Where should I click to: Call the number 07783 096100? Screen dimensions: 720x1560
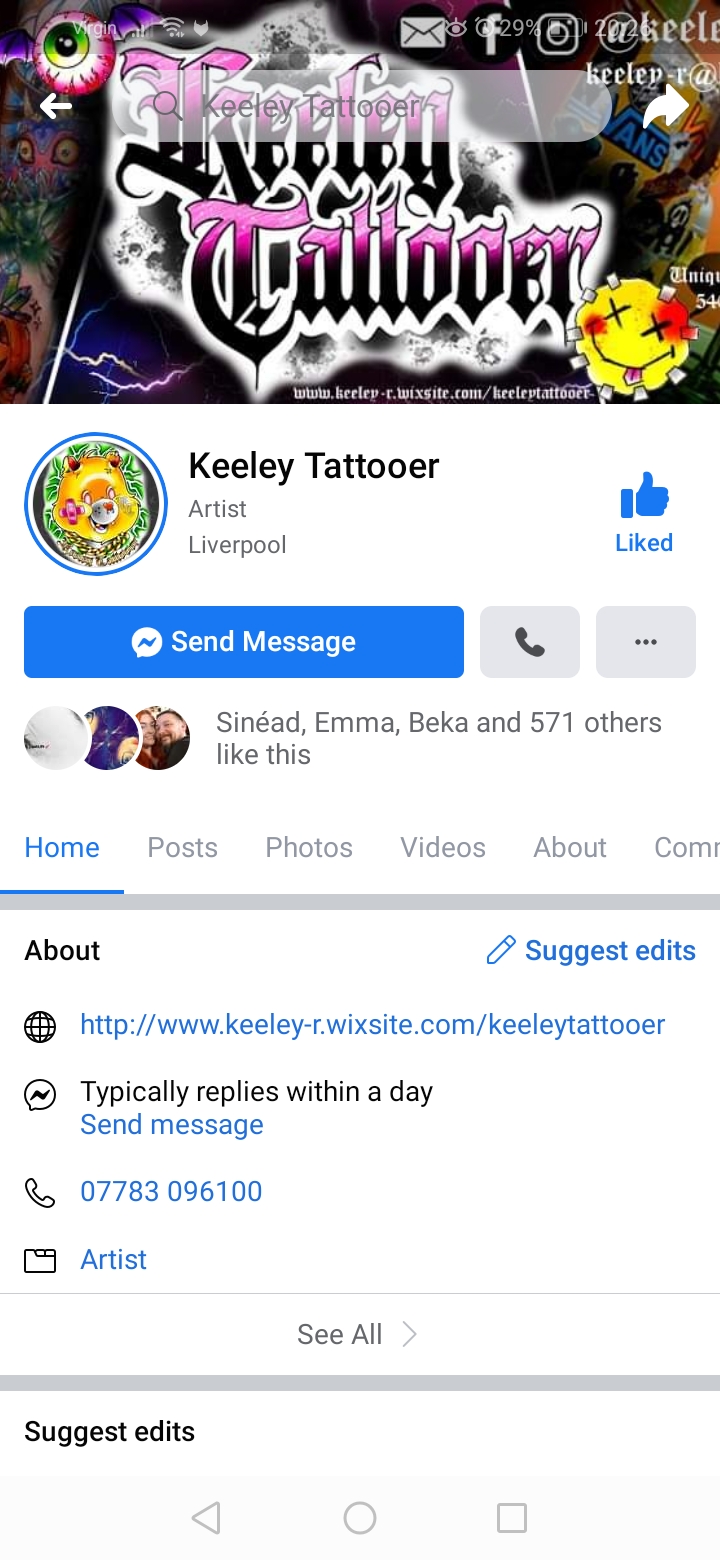171,1192
